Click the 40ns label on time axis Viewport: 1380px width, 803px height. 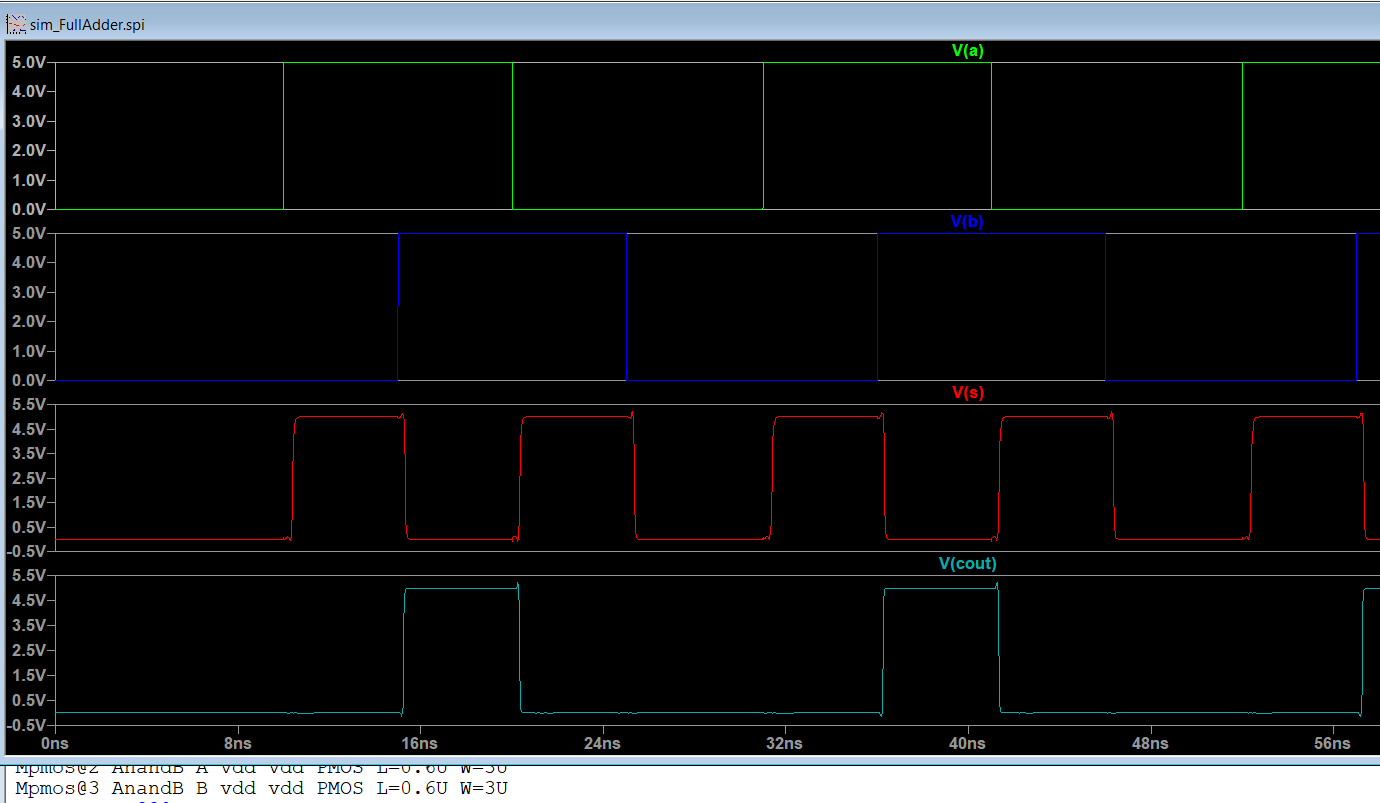pos(967,744)
